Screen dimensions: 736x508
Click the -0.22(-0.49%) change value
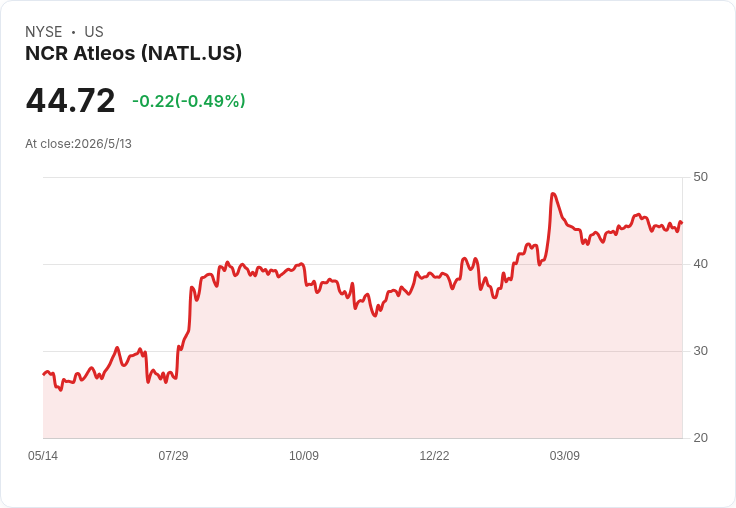tap(189, 101)
